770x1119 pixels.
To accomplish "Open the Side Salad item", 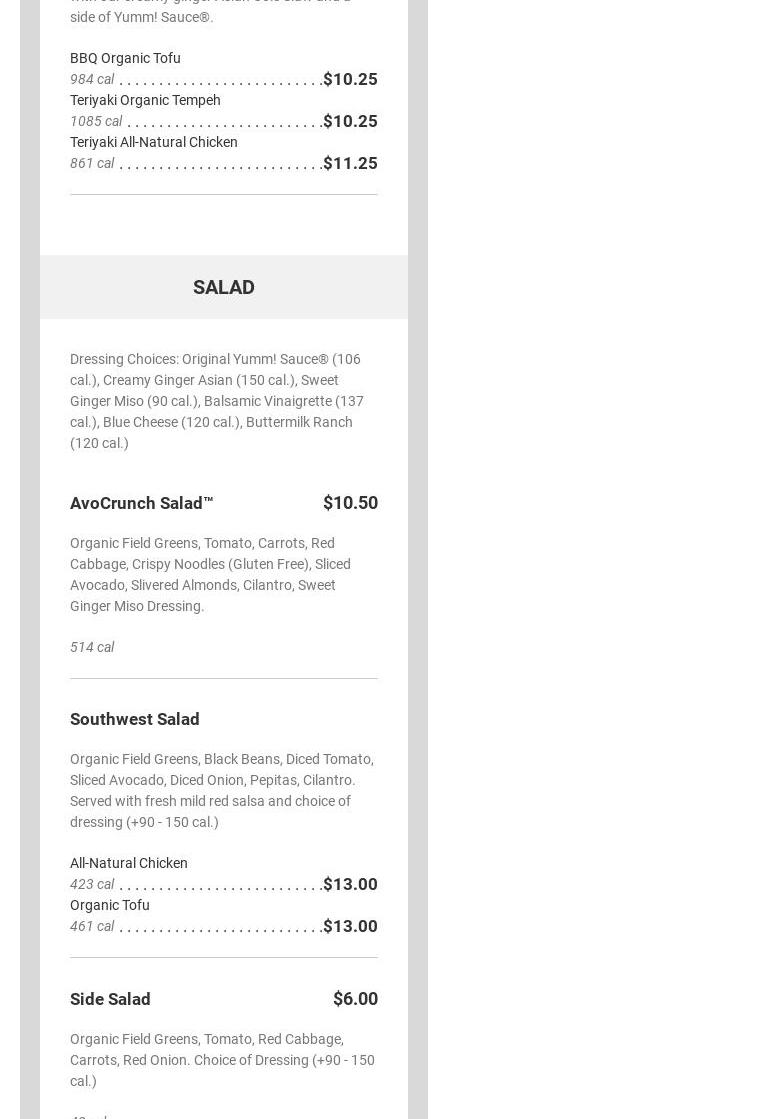I will (110, 999).
